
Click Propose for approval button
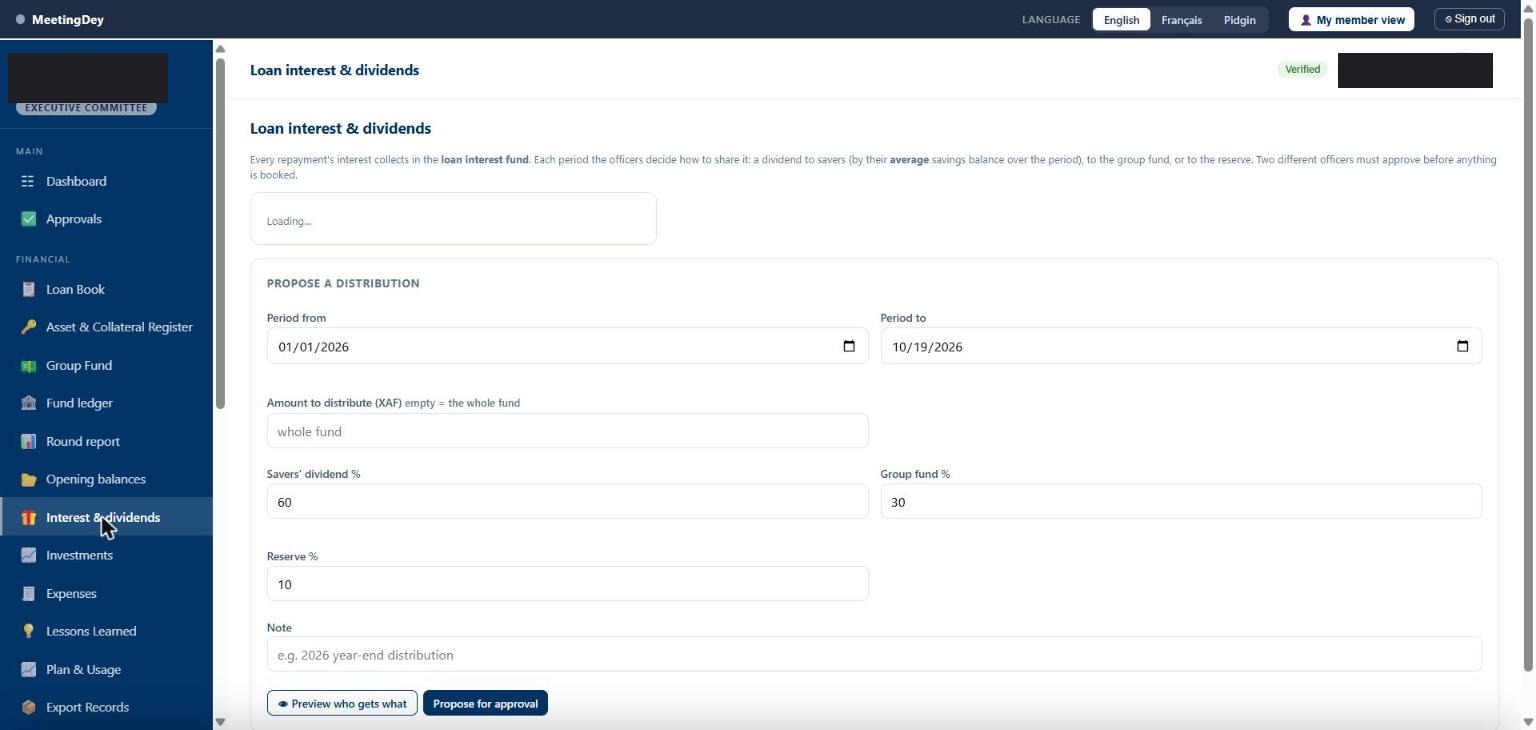(x=485, y=703)
